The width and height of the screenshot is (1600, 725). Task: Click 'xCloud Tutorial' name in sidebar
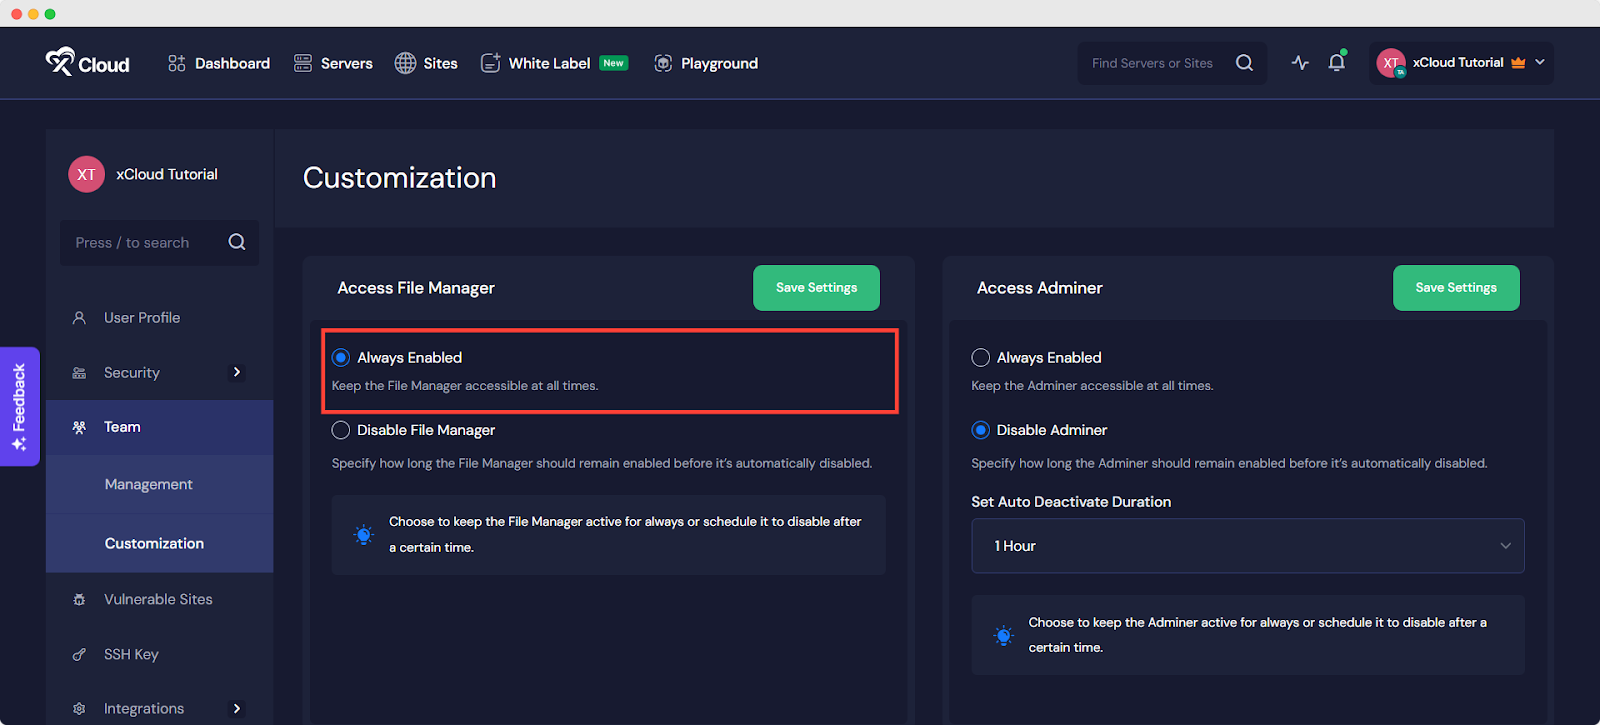click(x=167, y=174)
